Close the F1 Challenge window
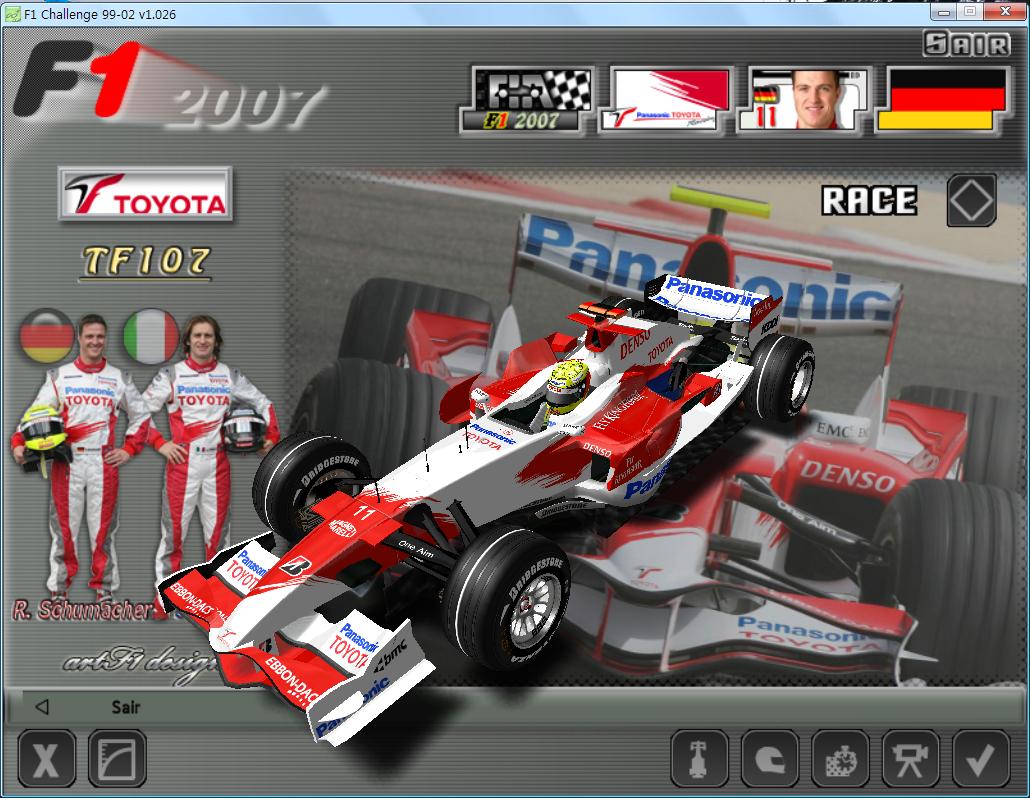Image resolution: width=1030 pixels, height=798 pixels. [x=1005, y=12]
